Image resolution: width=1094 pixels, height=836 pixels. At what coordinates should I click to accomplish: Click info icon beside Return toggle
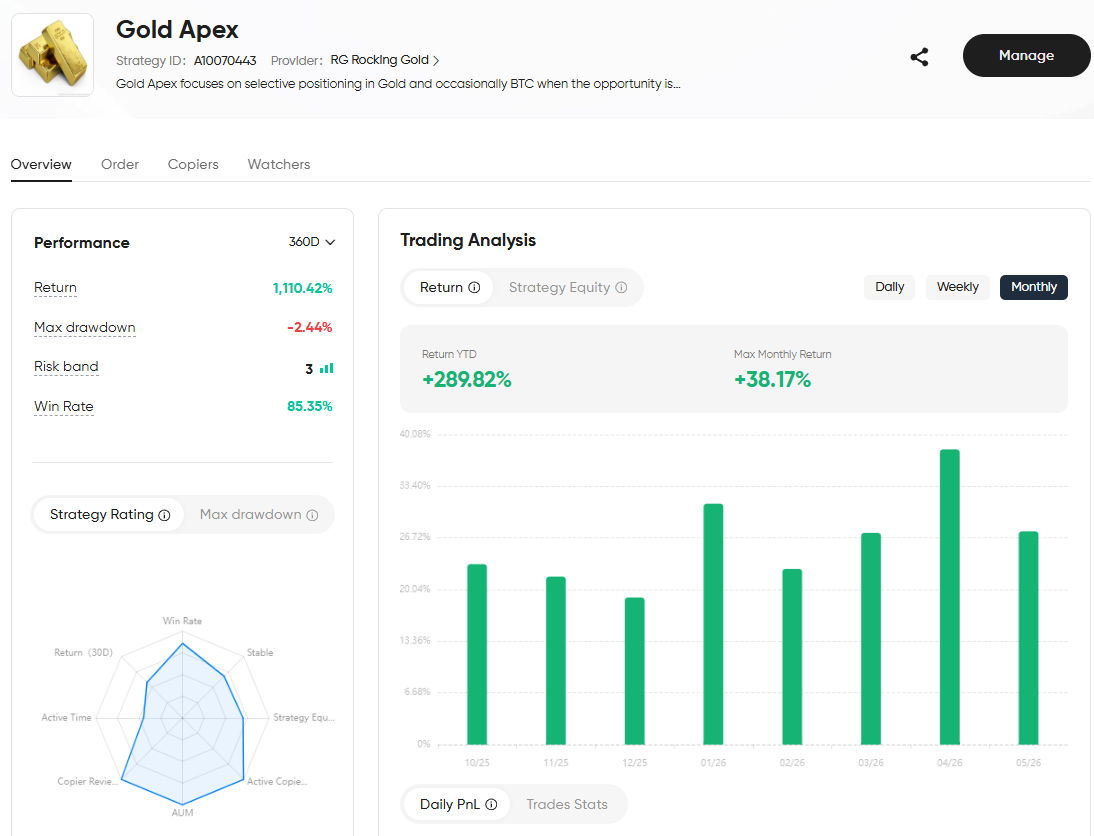pyautogui.click(x=474, y=288)
